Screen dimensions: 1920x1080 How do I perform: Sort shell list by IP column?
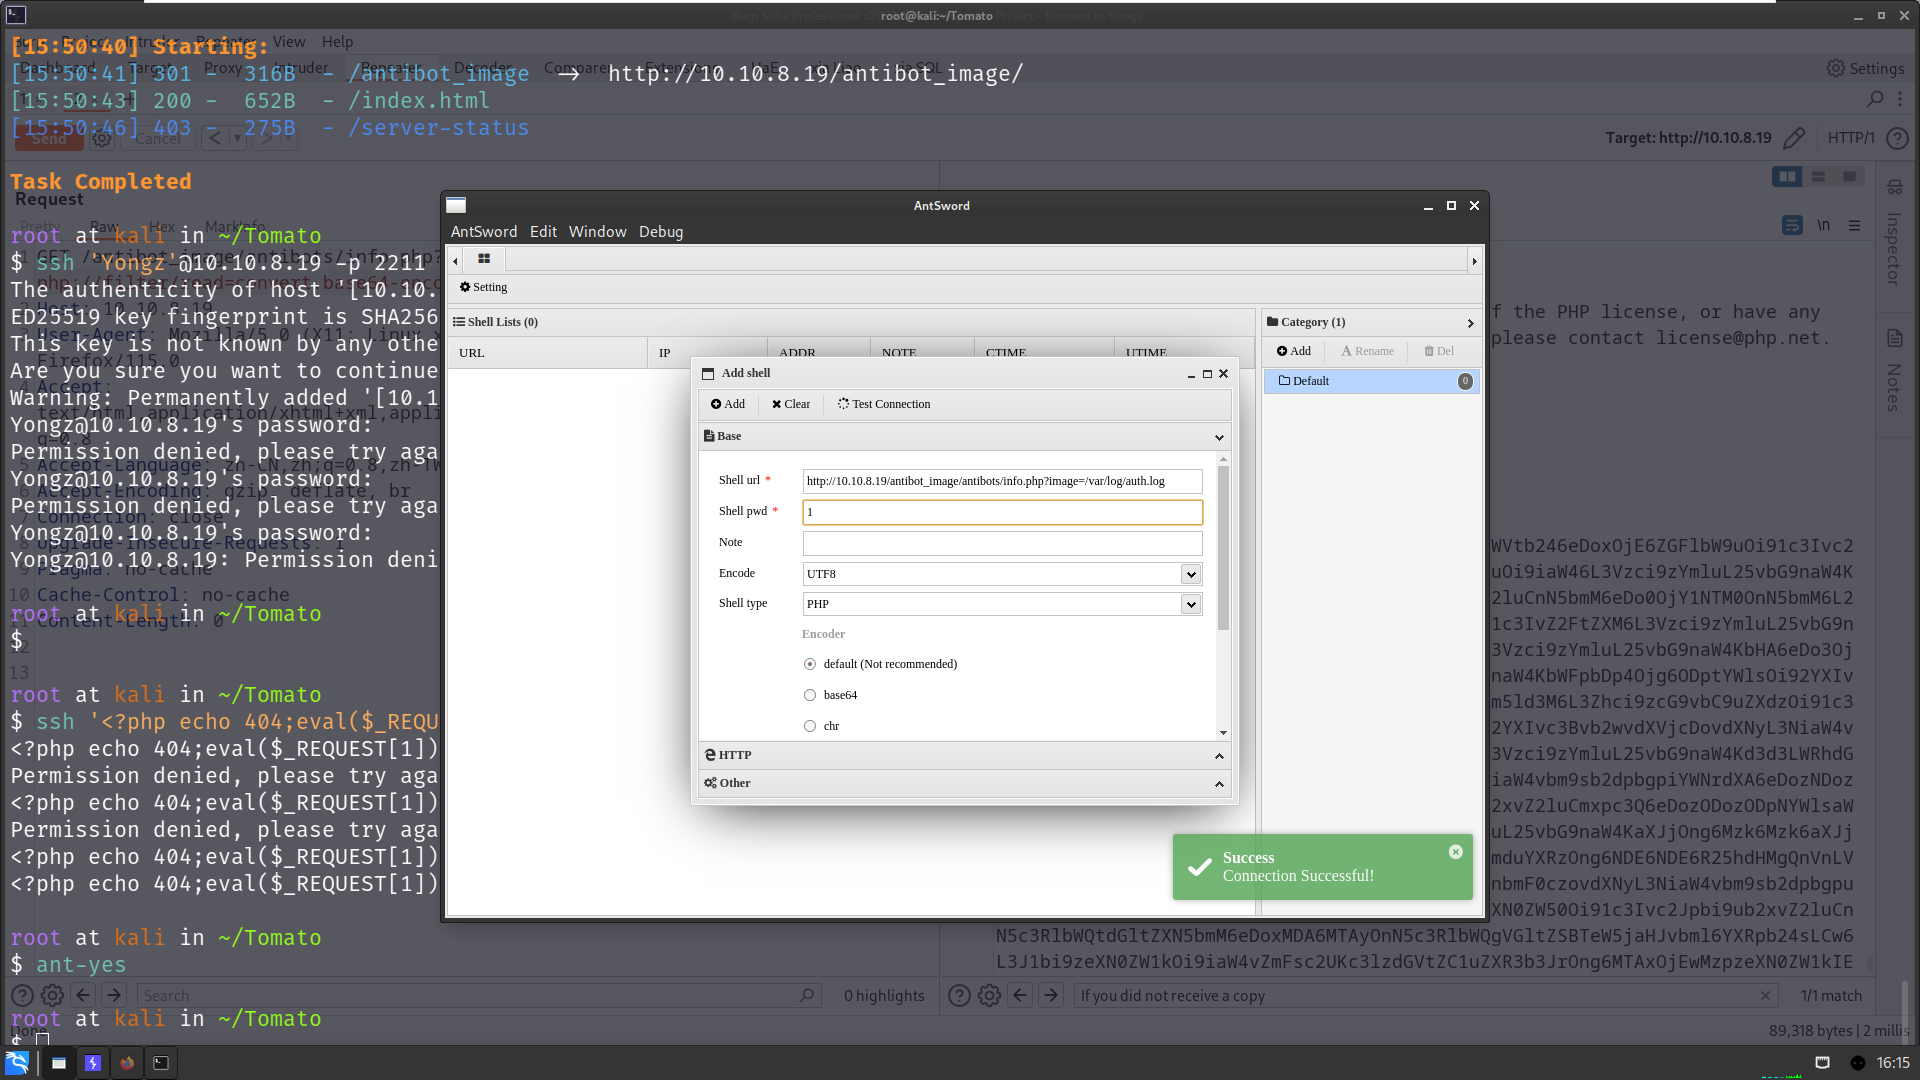707,353
